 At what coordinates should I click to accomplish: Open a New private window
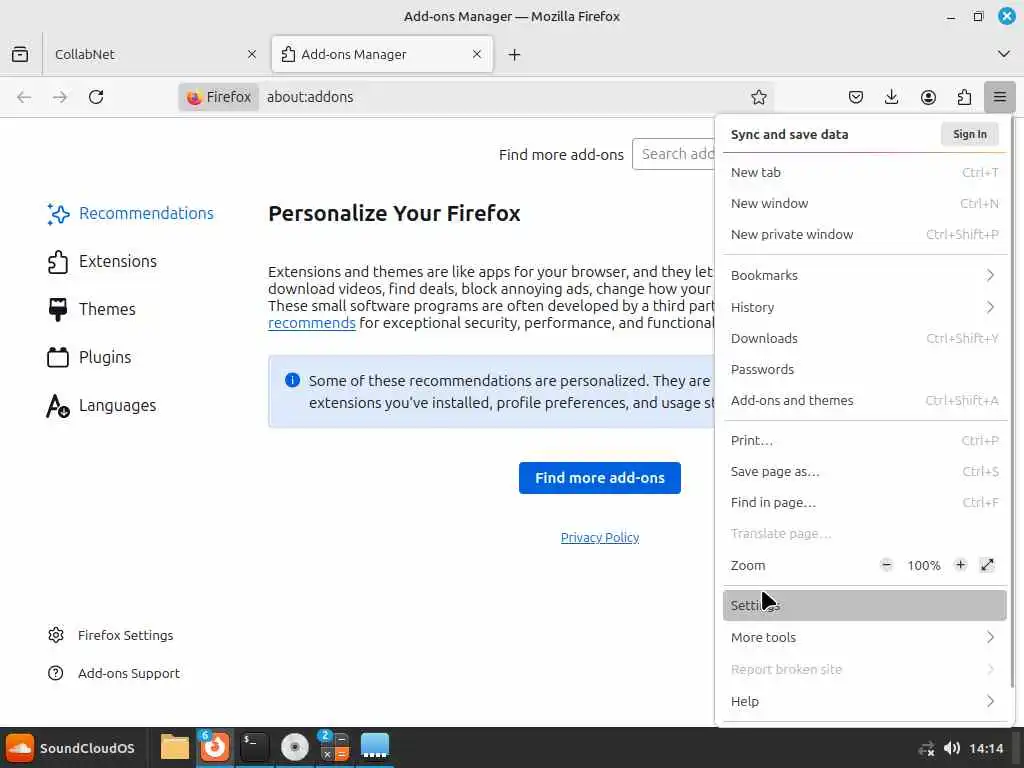[x=865, y=234]
